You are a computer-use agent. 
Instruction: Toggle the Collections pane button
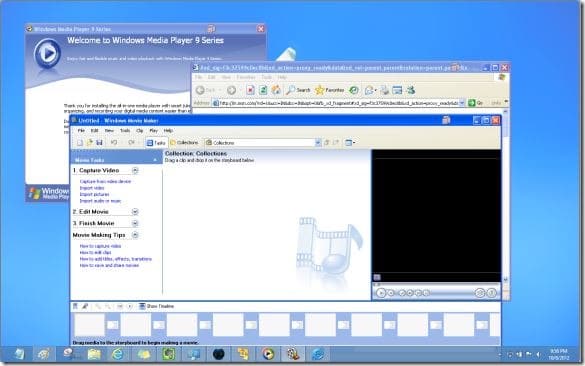[184, 143]
